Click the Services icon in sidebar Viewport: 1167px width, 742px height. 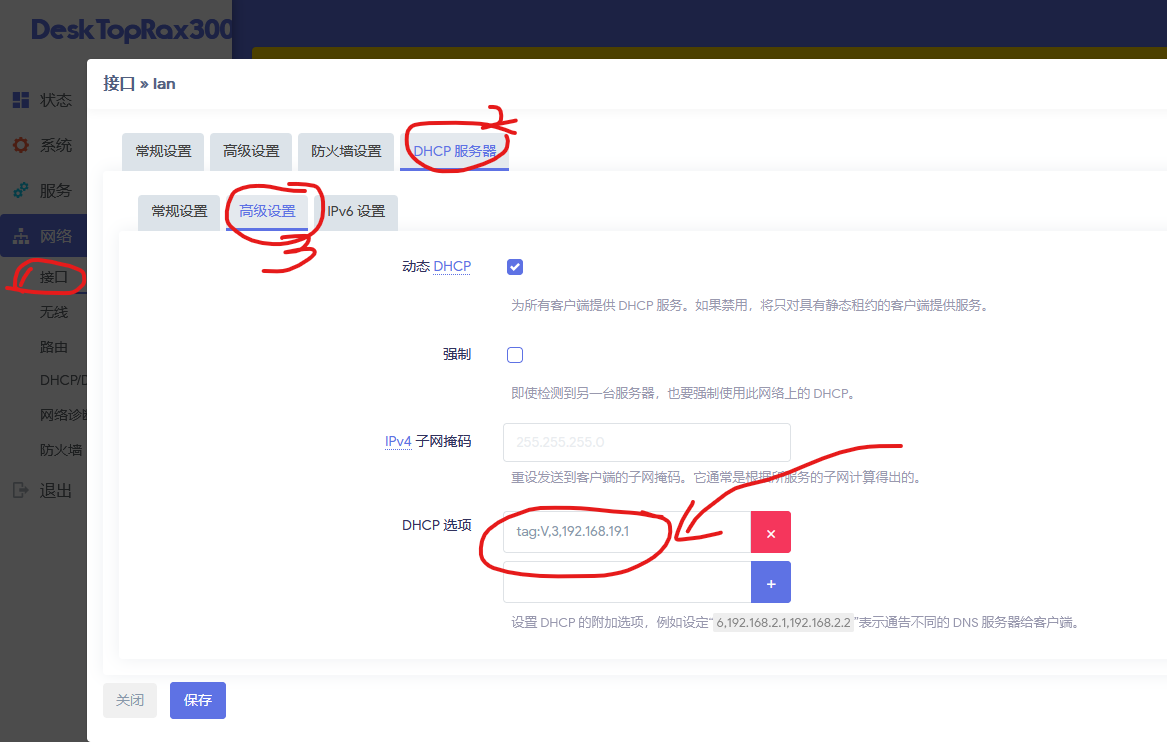click(x=20, y=190)
